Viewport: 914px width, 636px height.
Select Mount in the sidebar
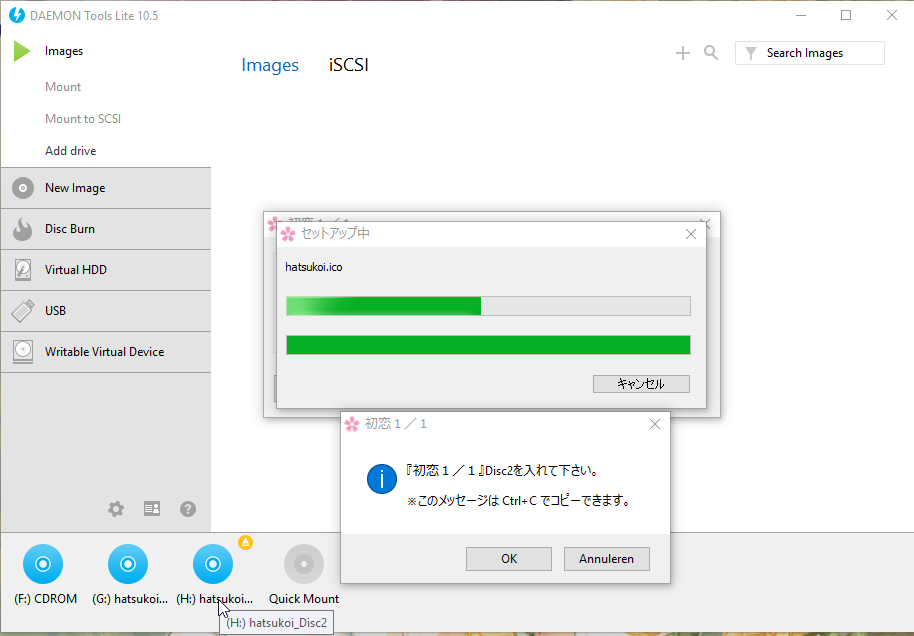(63, 87)
